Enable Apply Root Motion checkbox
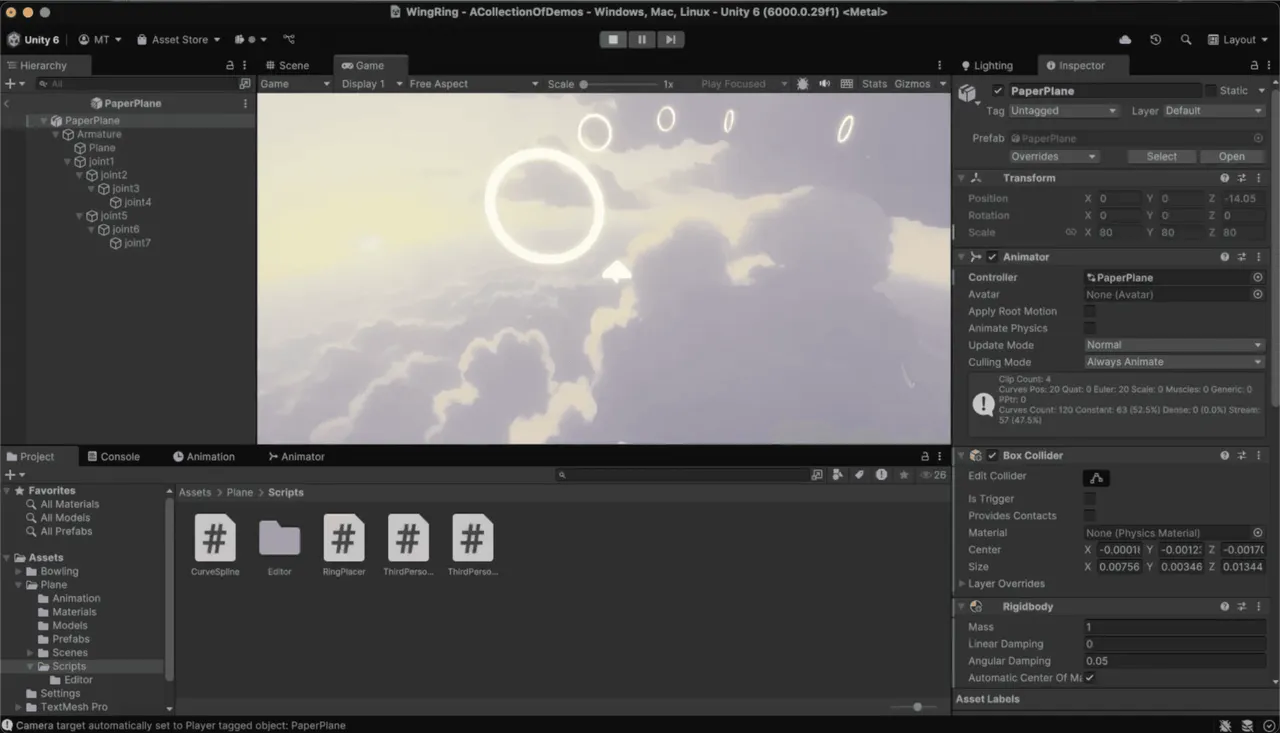Screen dimensions: 1280x733 (x=1090, y=311)
